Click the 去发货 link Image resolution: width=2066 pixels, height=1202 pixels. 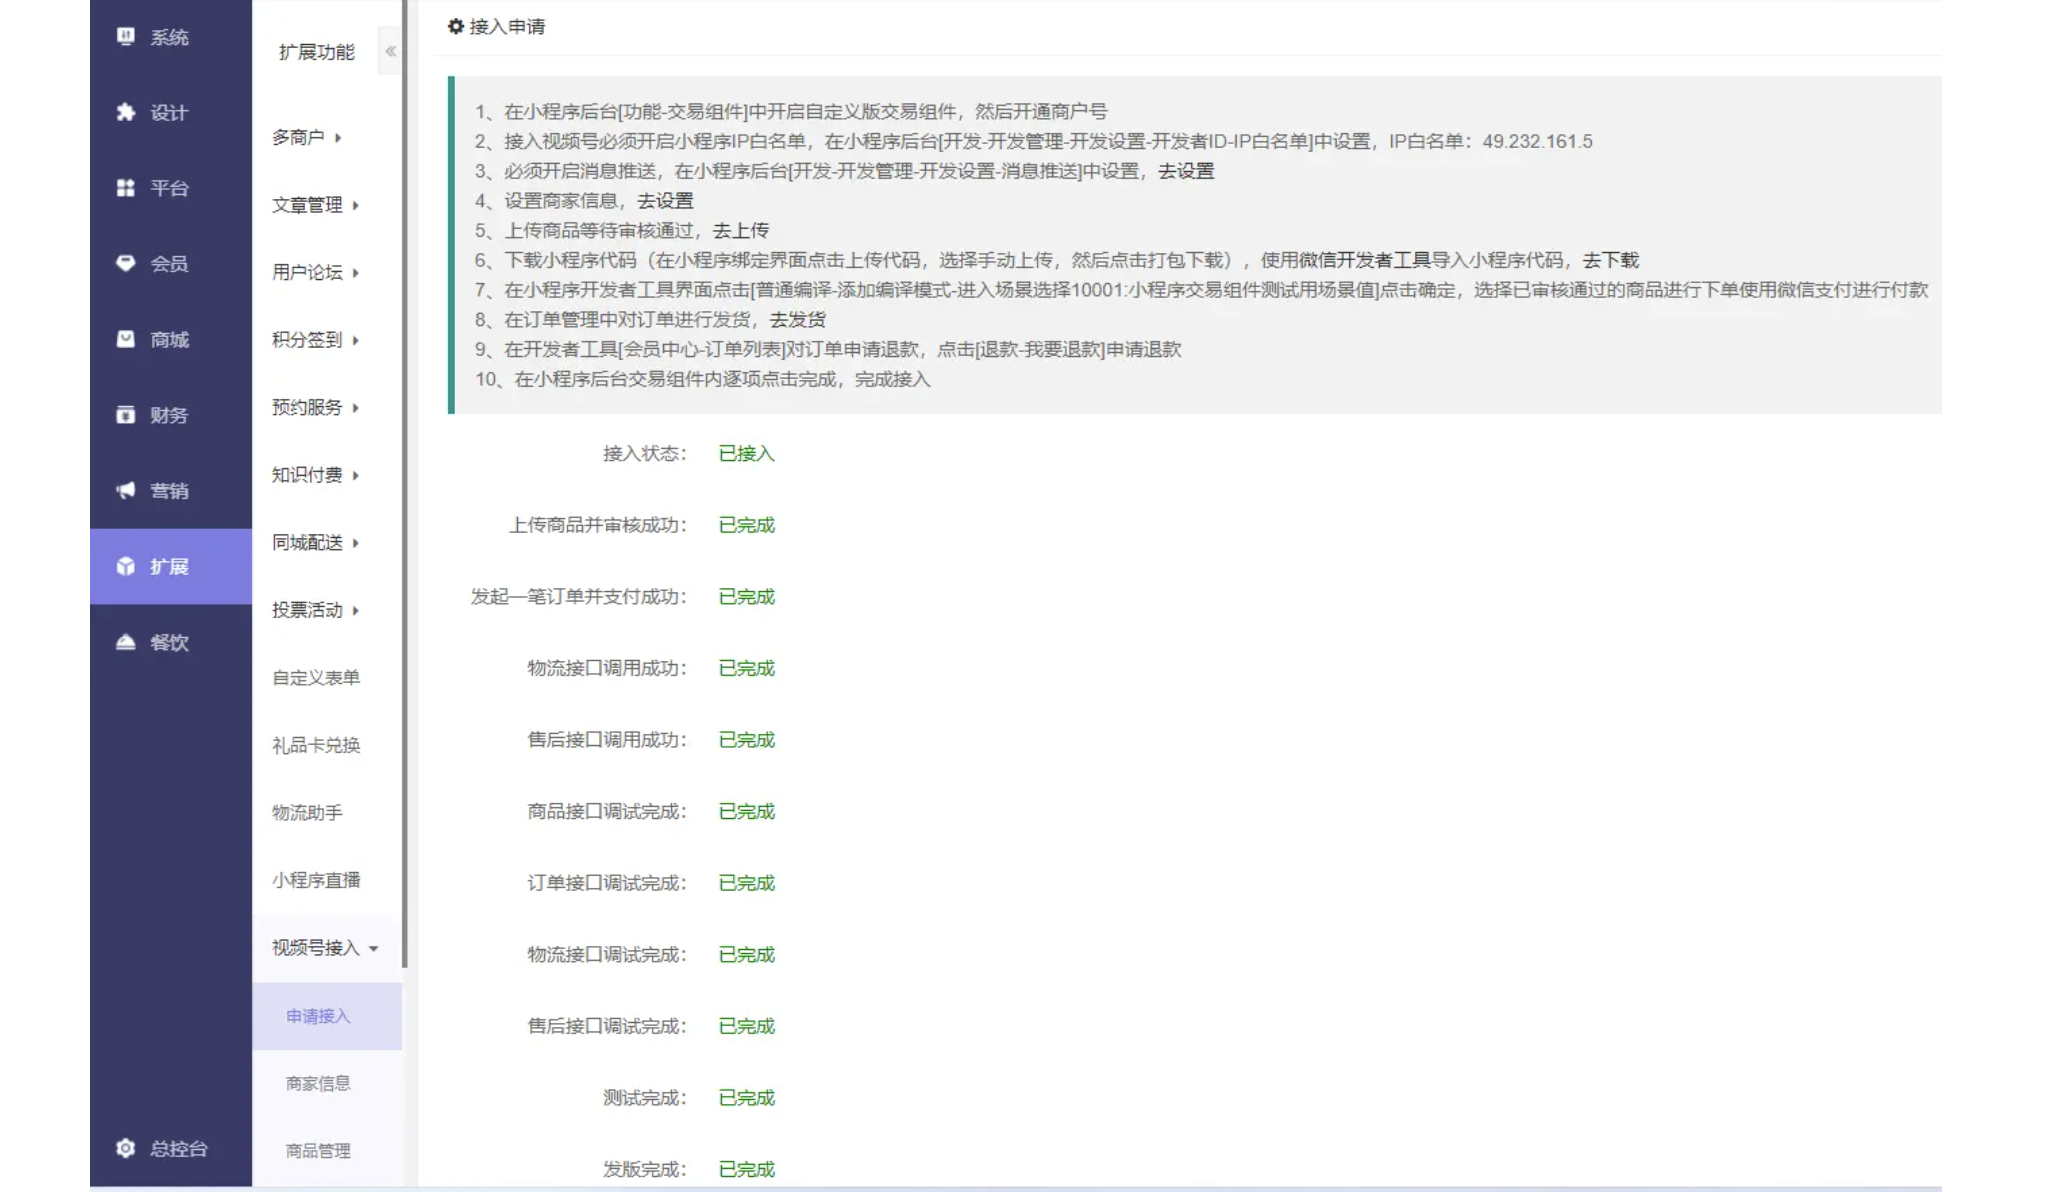click(797, 320)
